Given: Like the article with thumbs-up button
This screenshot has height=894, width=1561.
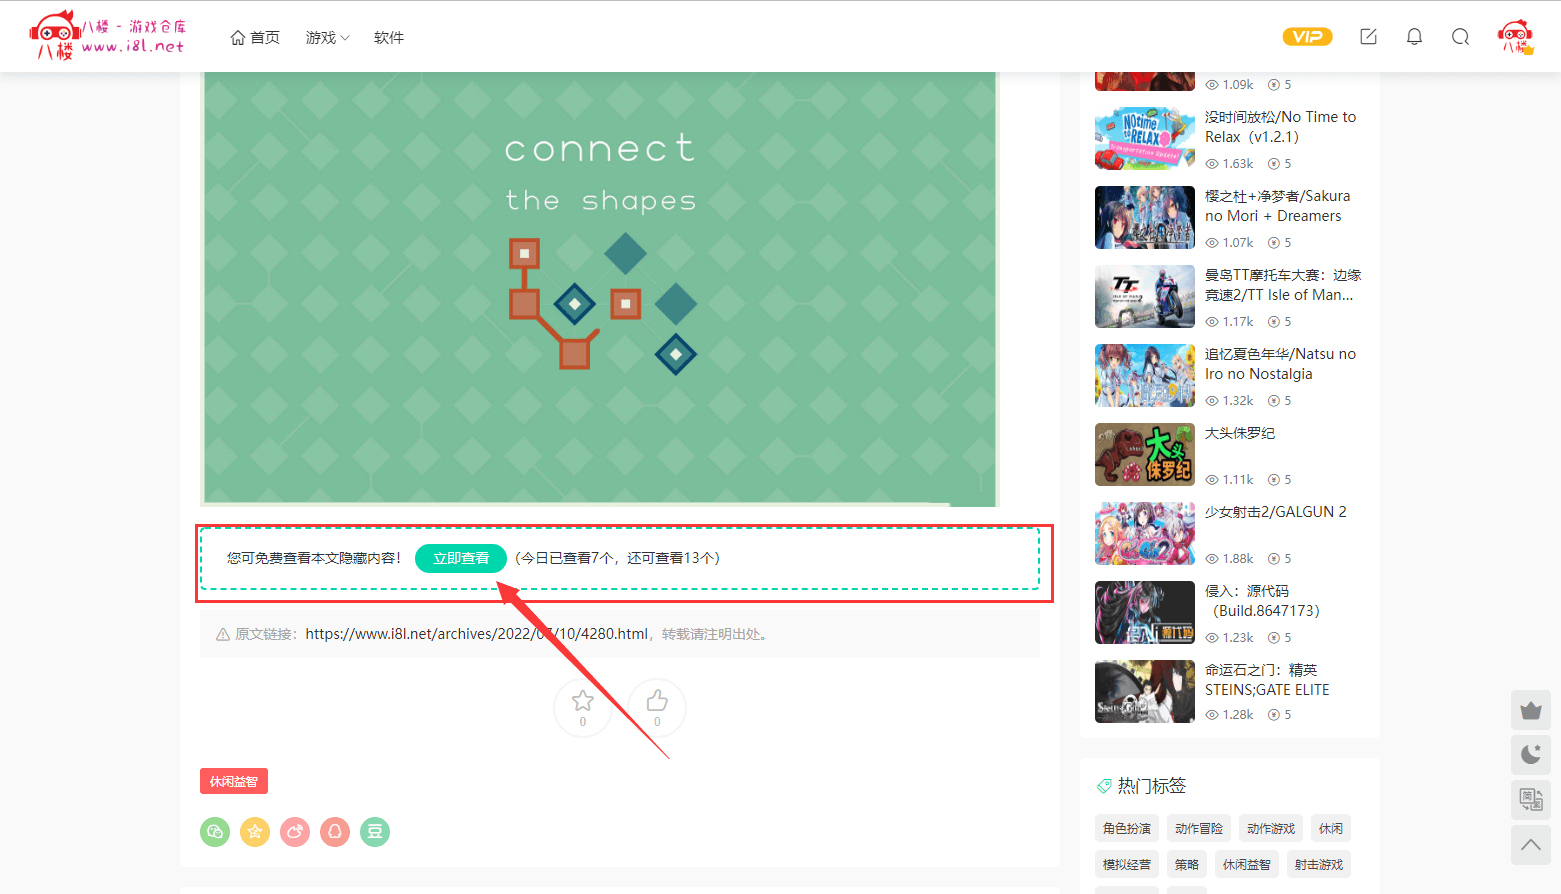Looking at the screenshot, I should point(657,707).
